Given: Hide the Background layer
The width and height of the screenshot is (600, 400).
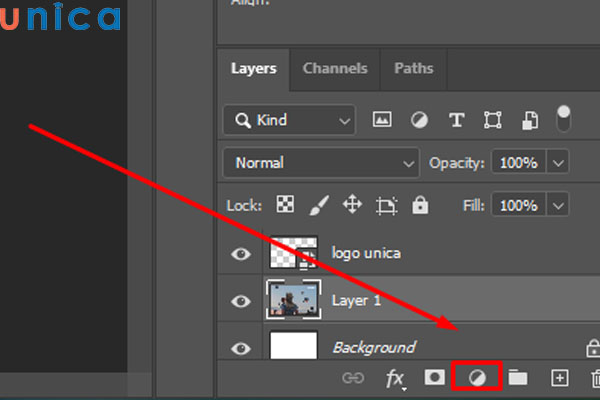Looking at the screenshot, I should coord(241,348).
